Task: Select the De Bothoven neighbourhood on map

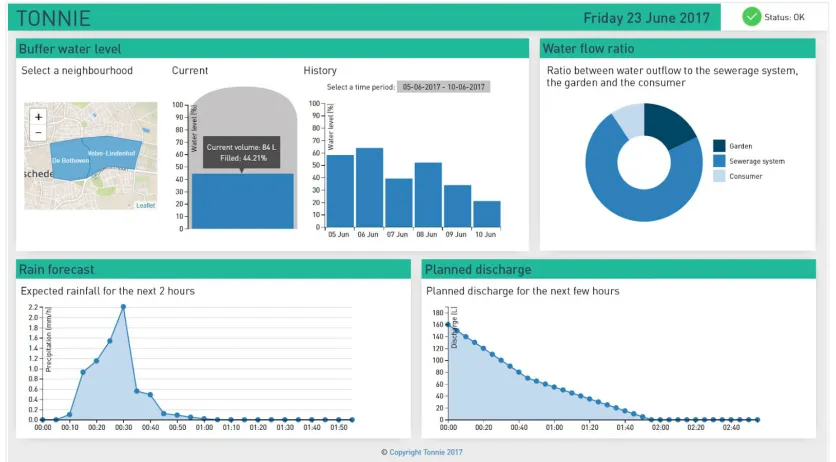Action: point(70,160)
